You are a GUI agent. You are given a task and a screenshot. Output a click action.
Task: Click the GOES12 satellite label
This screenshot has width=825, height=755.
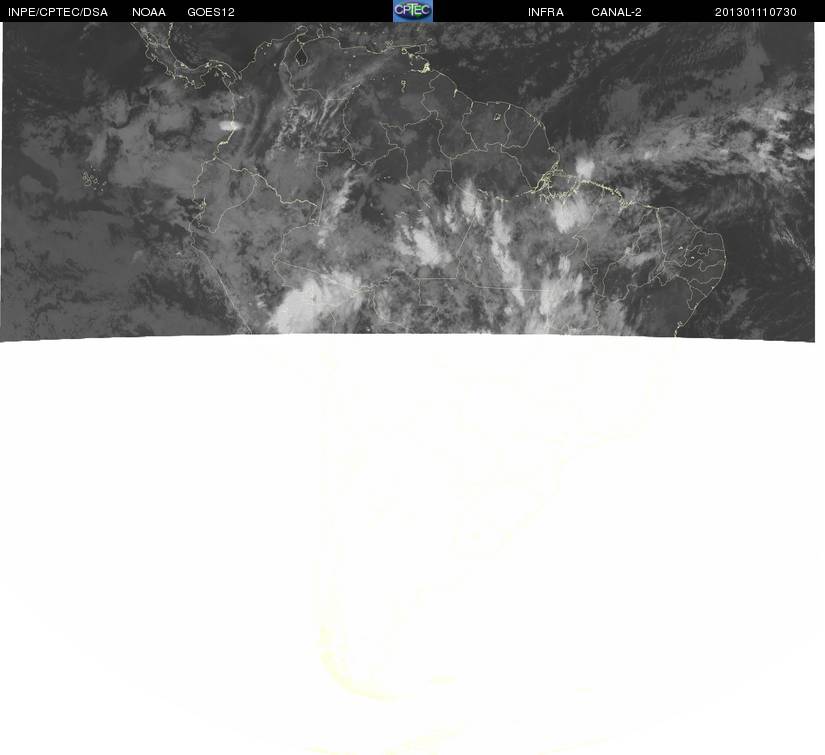point(211,12)
